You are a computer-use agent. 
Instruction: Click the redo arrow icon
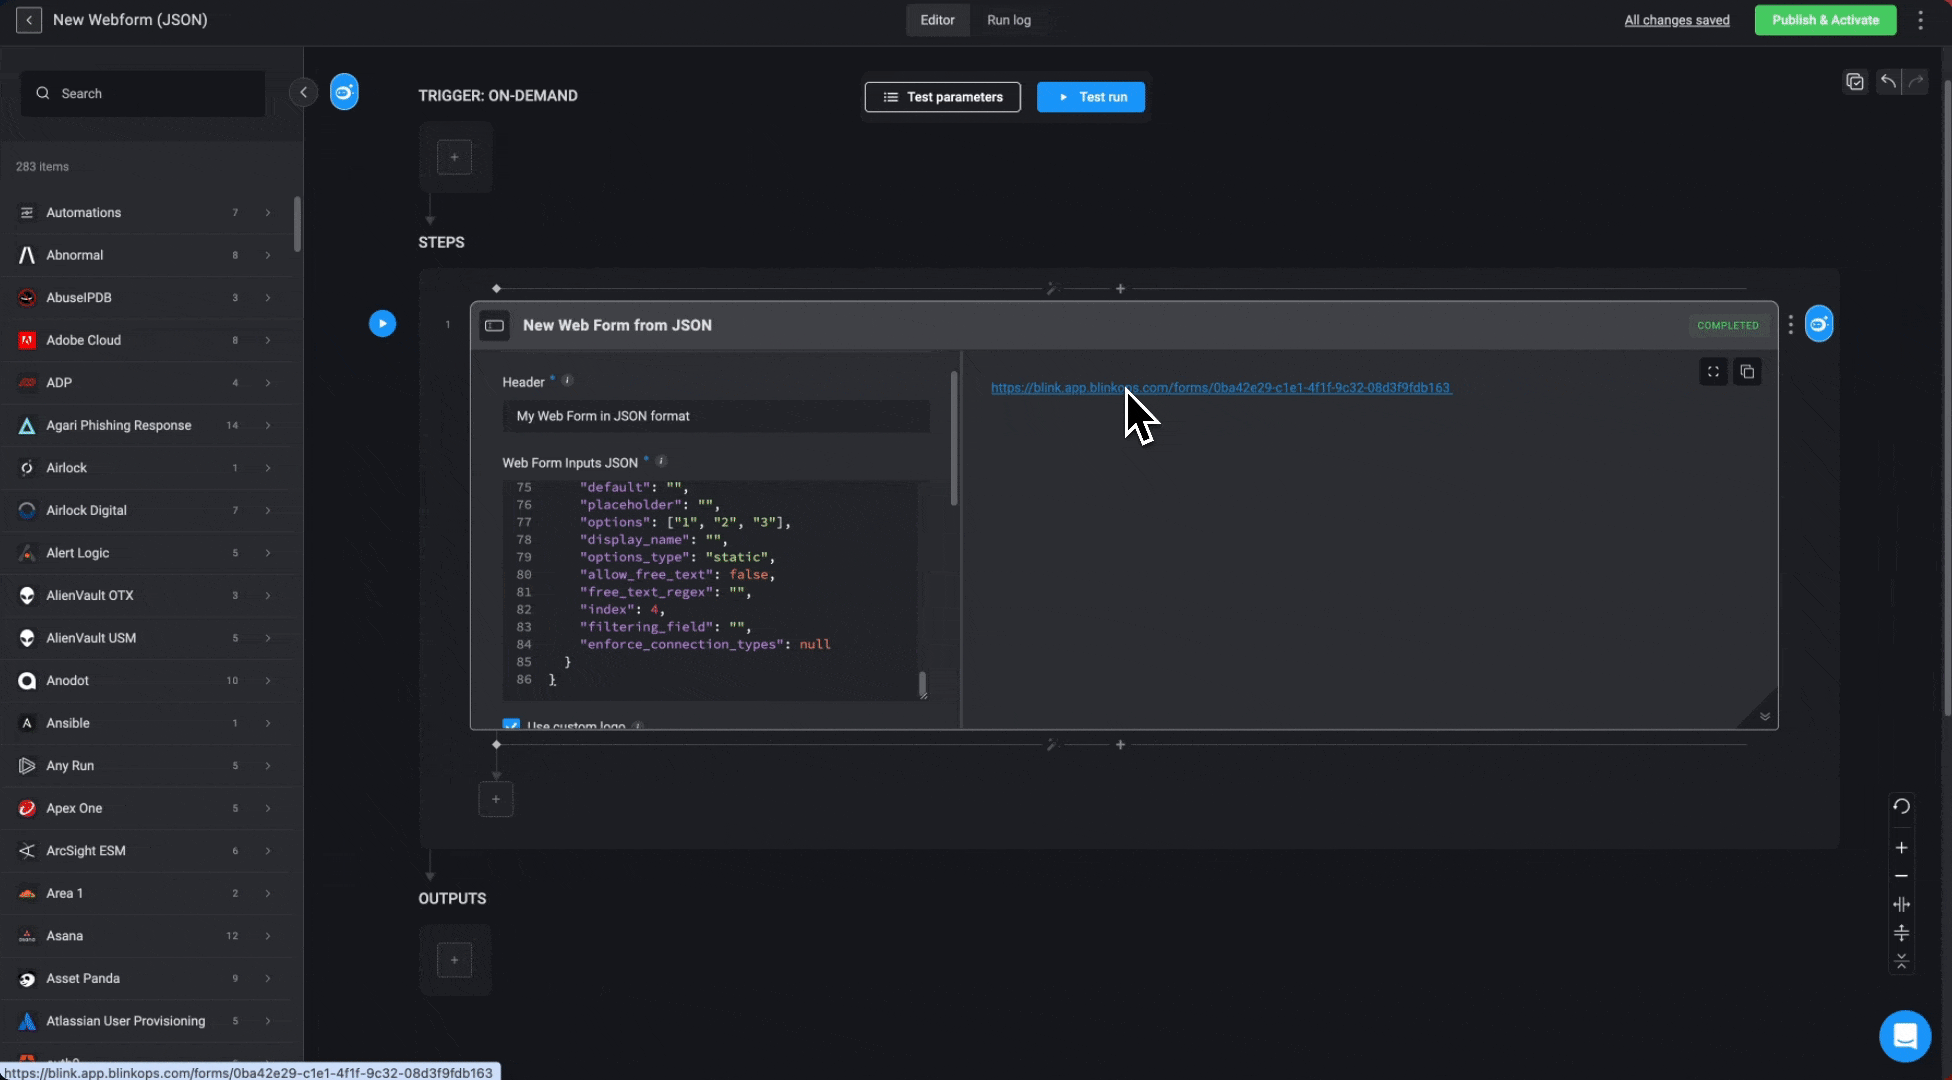pos(1916,82)
